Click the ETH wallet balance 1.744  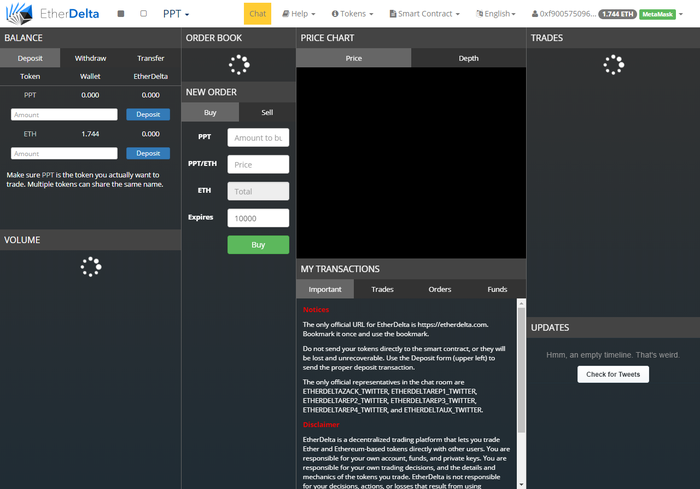90,134
